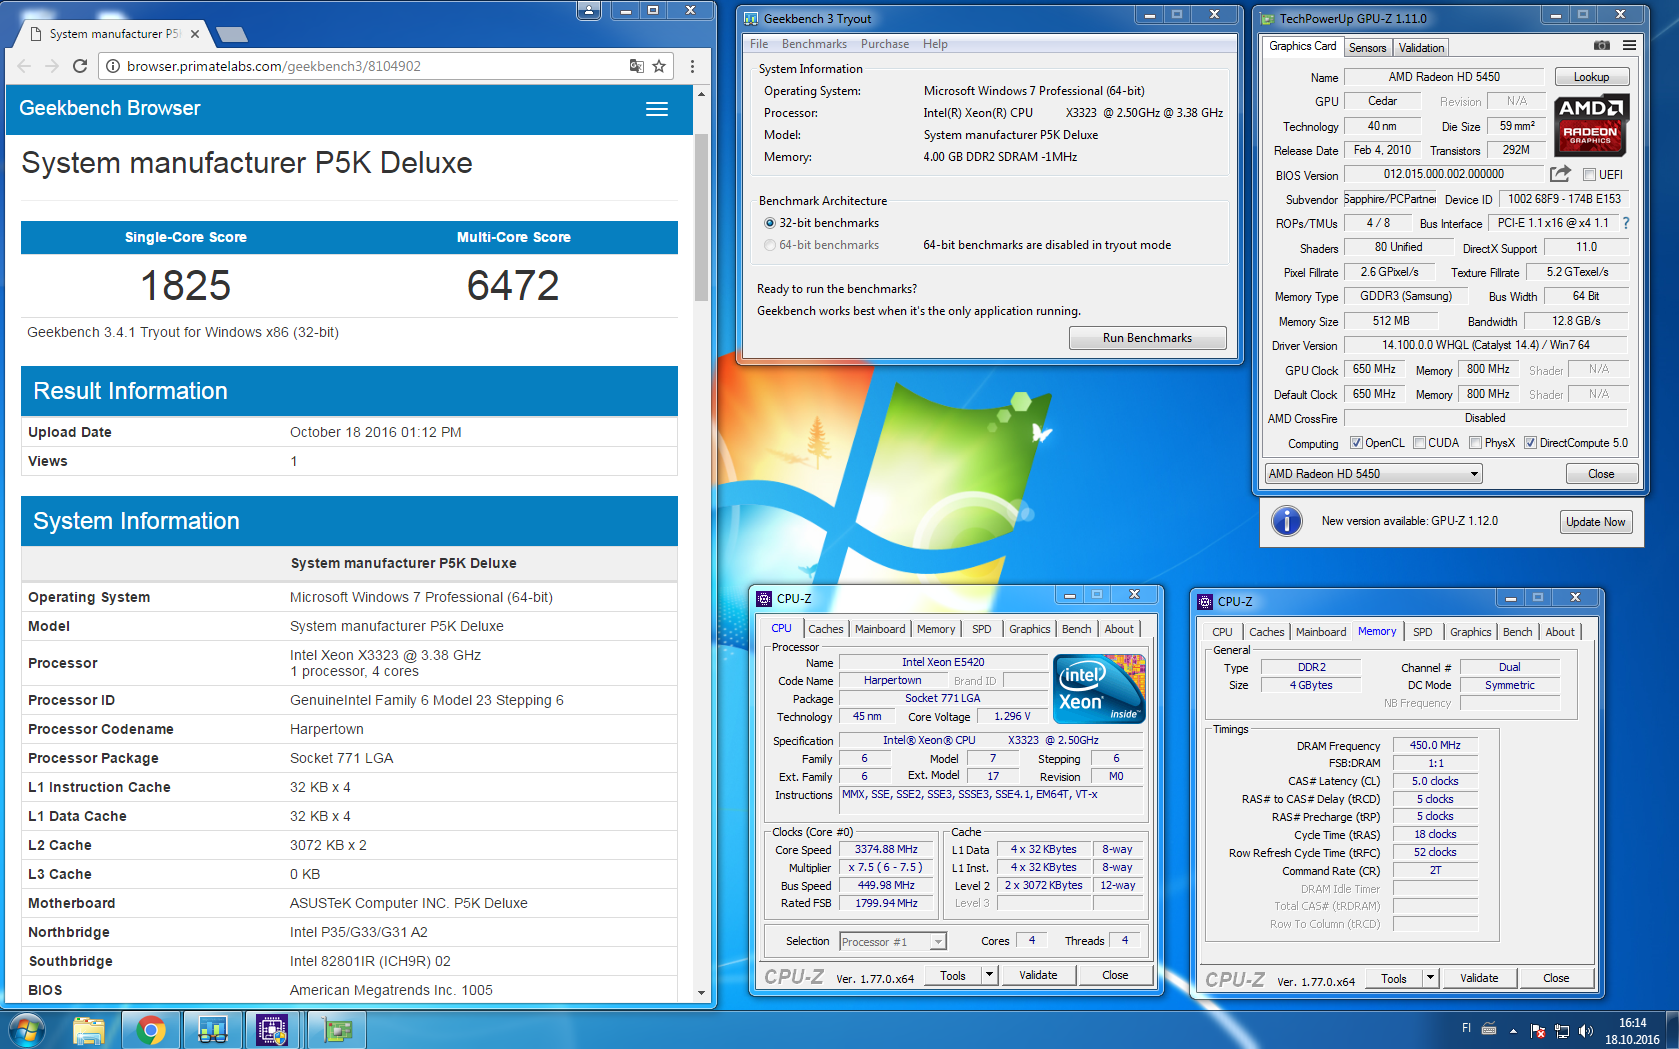
Task: Click the GPU-Z Close button
Action: coord(1601,474)
